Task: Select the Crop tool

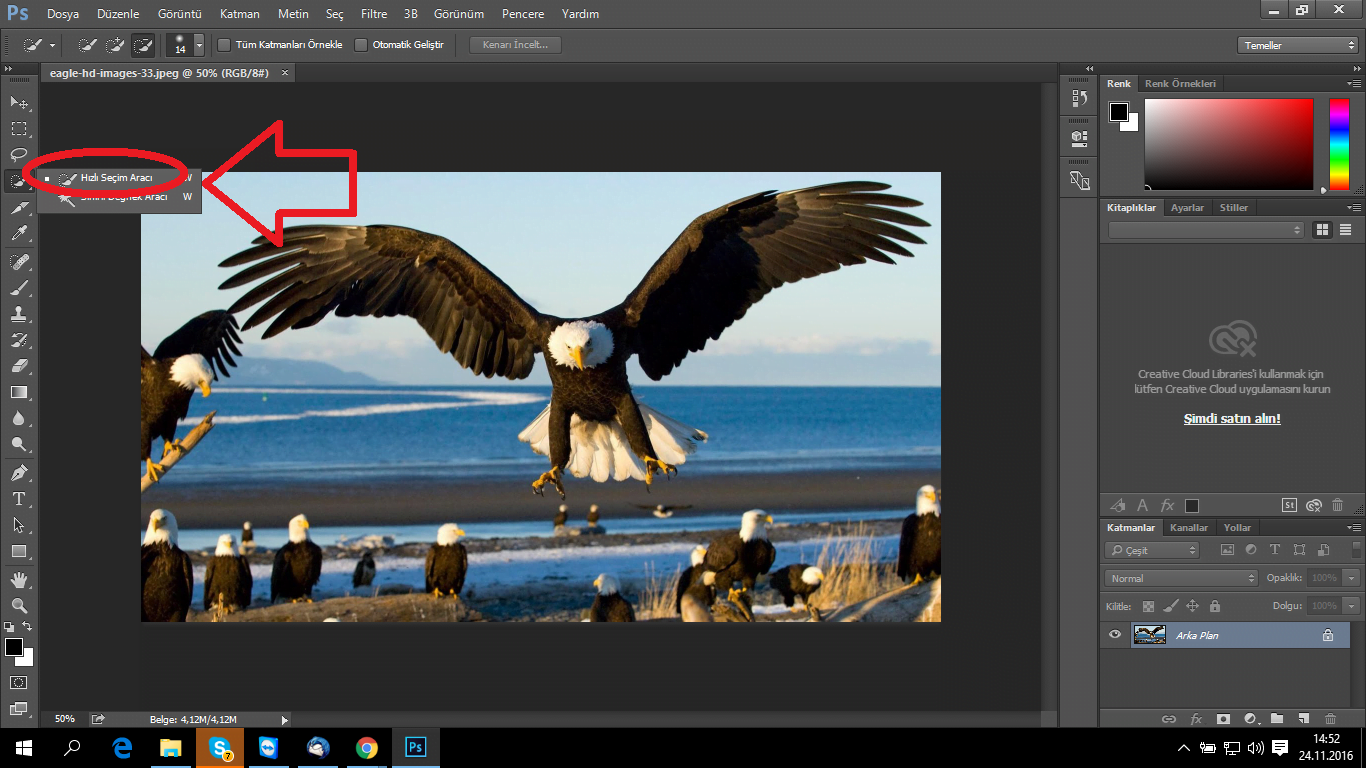Action: [19, 207]
